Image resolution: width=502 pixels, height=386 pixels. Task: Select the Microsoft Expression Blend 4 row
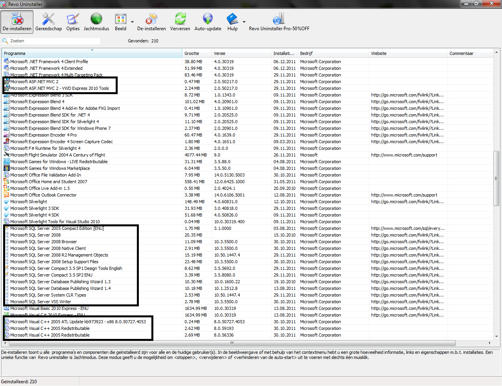pos(37,102)
